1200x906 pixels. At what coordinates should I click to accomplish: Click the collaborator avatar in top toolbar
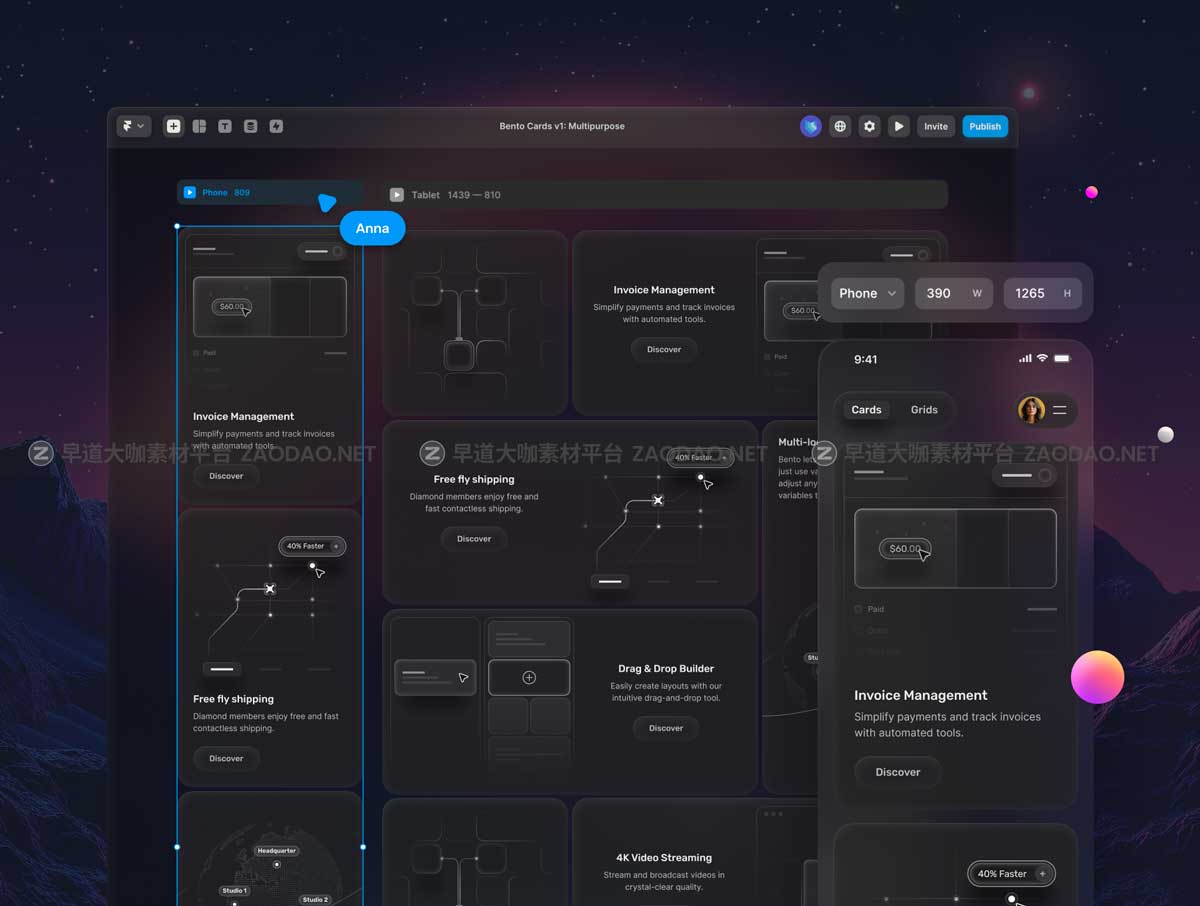(x=811, y=126)
